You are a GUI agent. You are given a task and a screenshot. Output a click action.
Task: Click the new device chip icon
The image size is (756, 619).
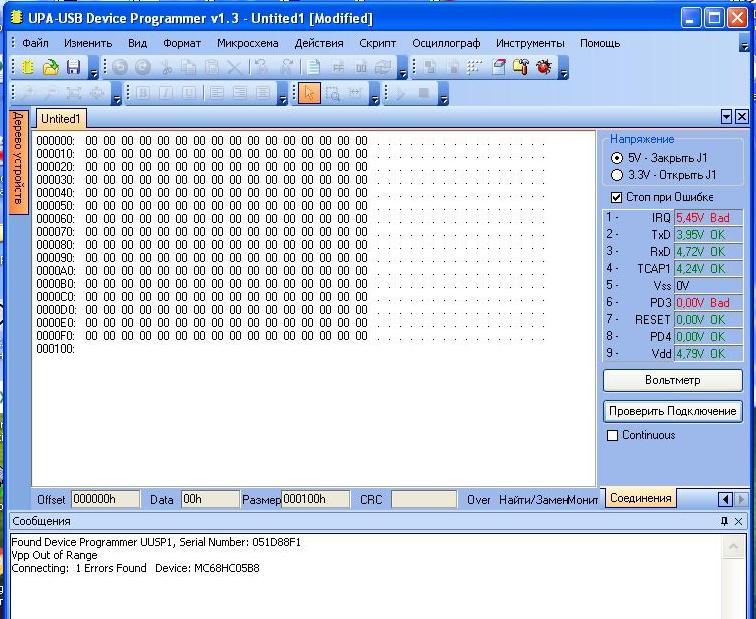(27, 67)
